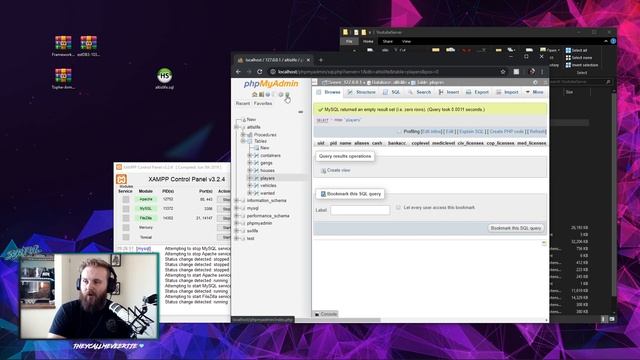This screenshot has height=360, width=640.
Task: Bookmark page with the star icon
Action: tap(503, 71)
